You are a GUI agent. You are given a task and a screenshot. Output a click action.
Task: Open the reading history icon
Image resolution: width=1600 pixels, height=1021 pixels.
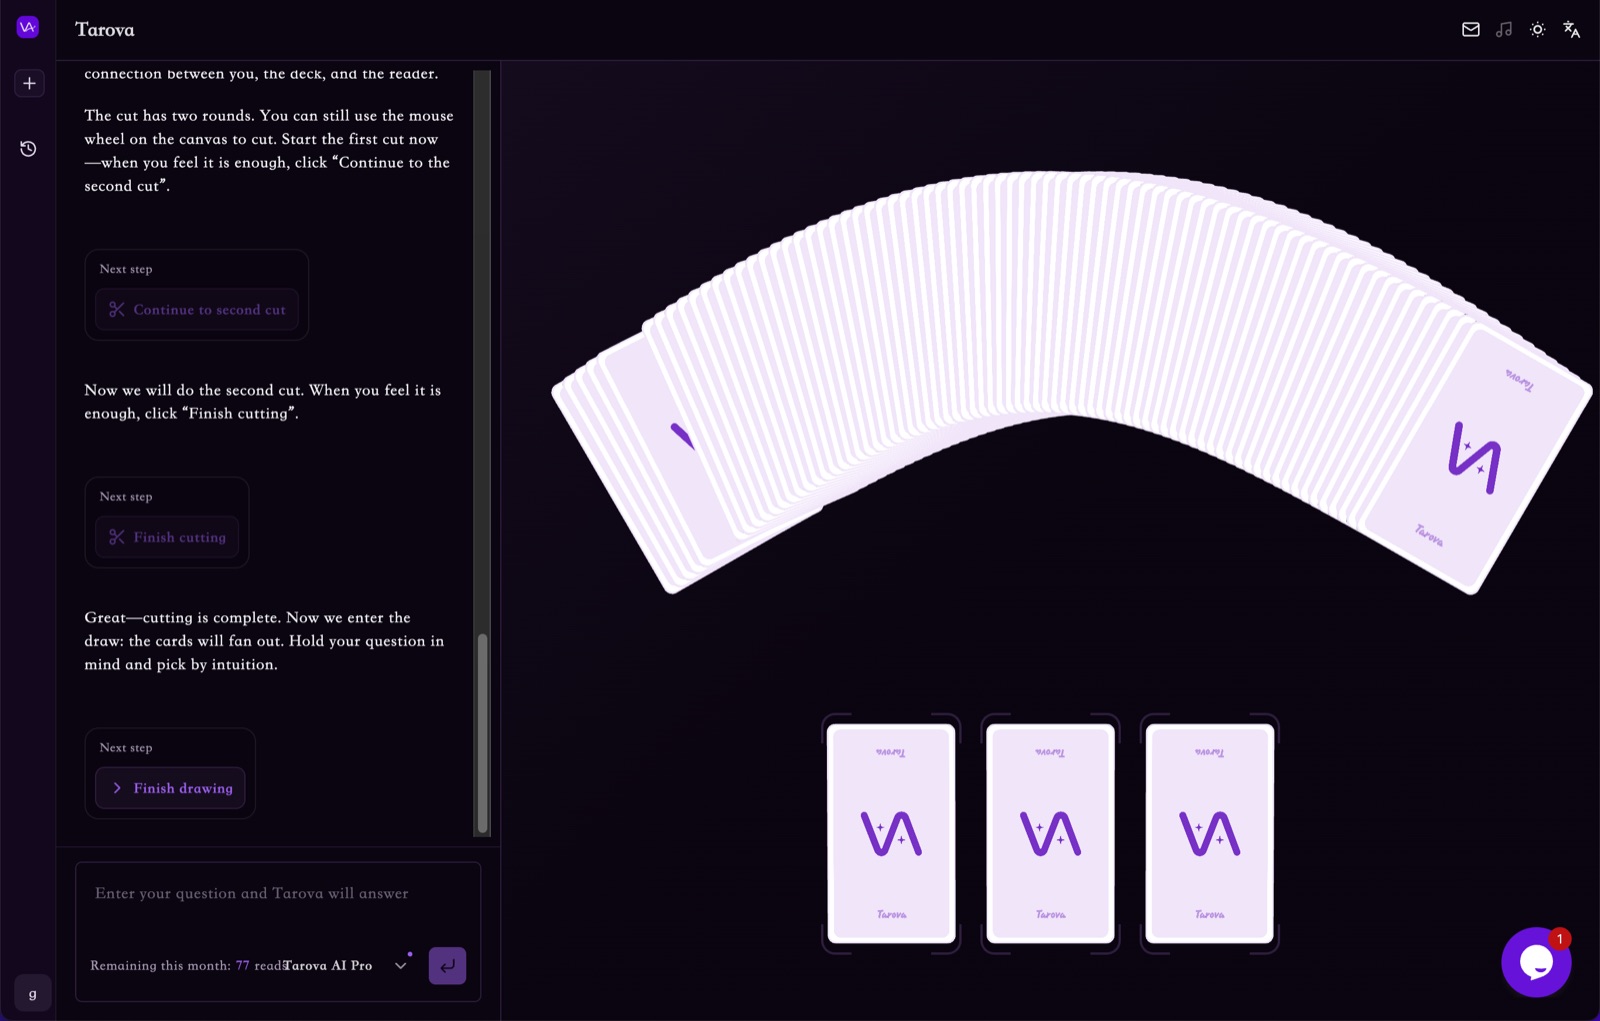(x=28, y=149)
